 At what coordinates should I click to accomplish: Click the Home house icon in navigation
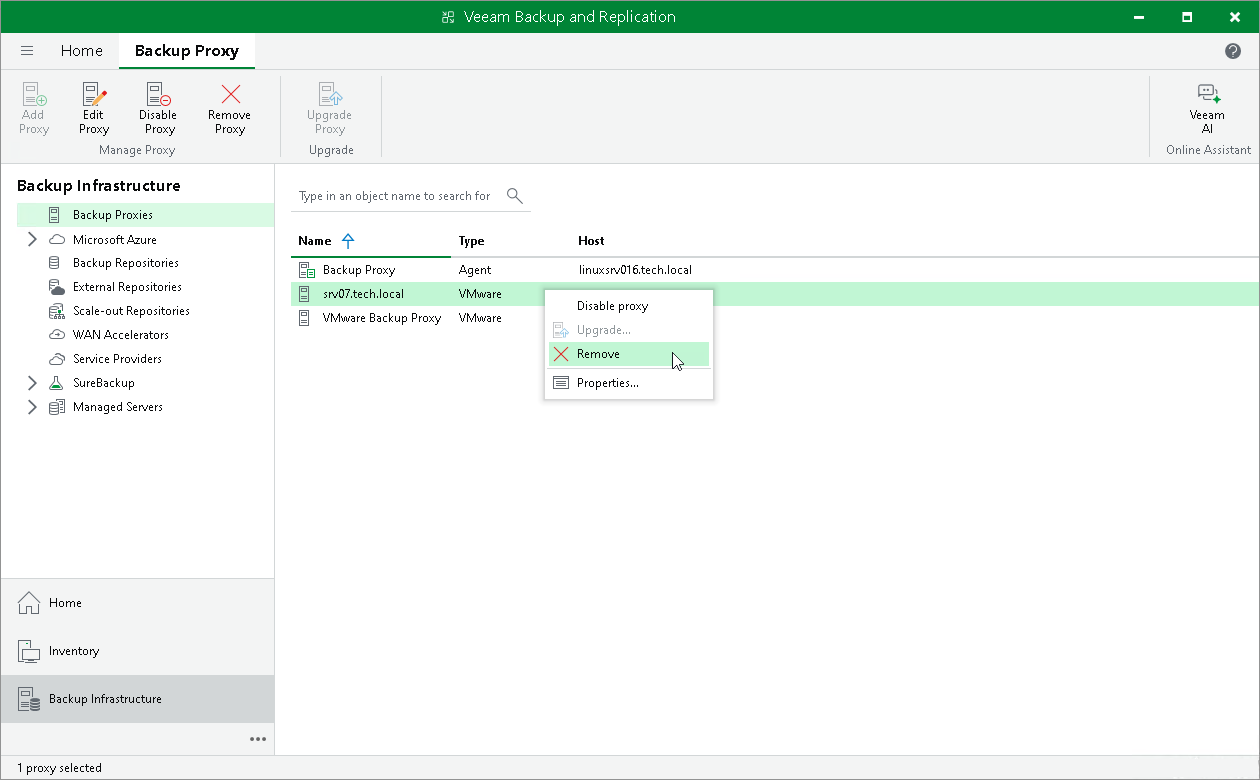(x=29, y=603)
